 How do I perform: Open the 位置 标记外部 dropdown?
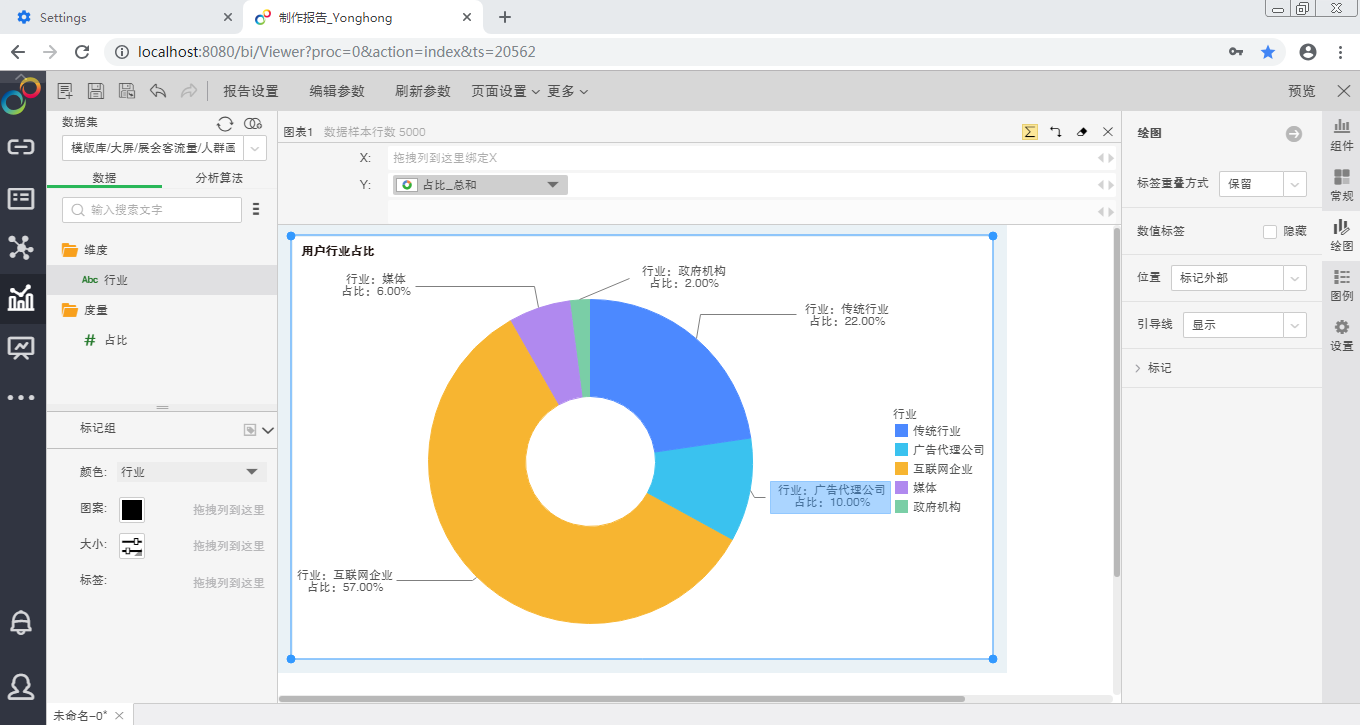(x=1238, y=278)
